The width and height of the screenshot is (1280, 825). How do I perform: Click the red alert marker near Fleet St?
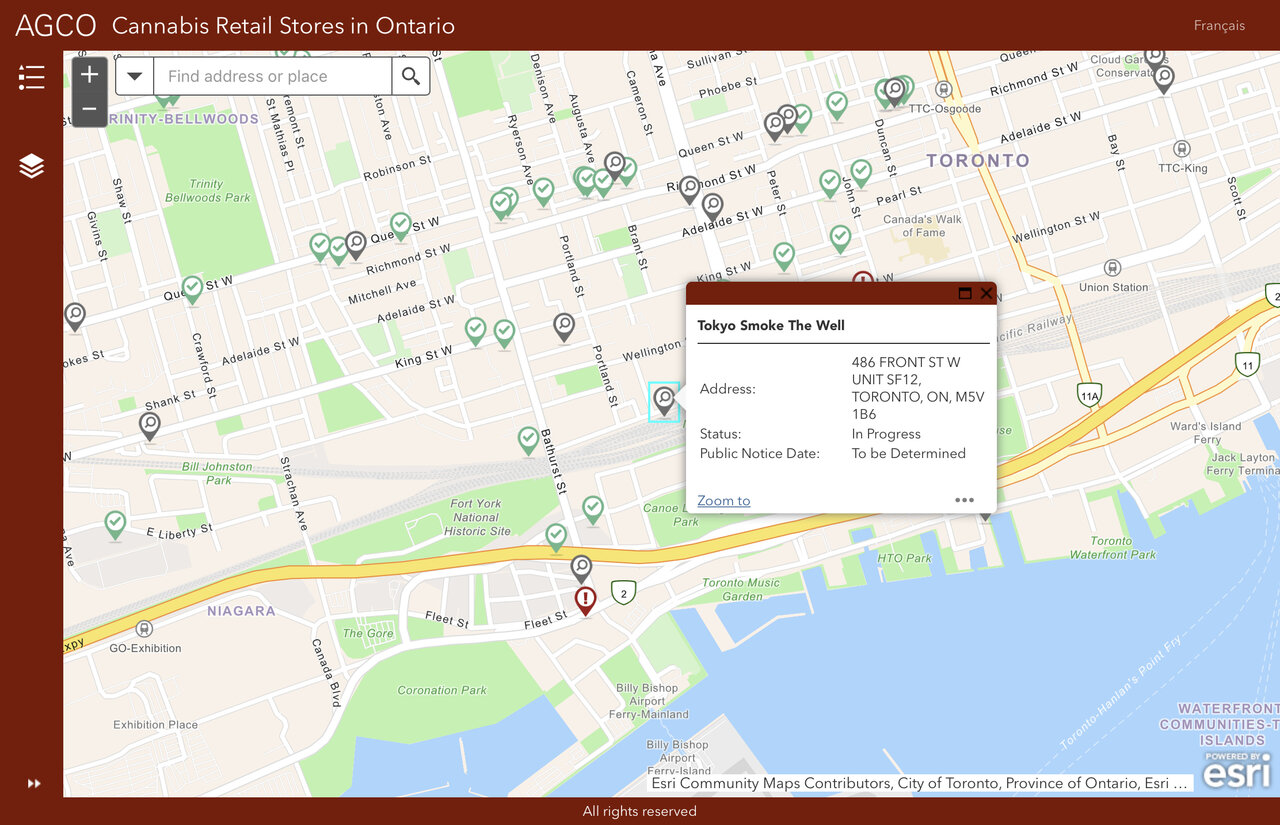(585, 600)
